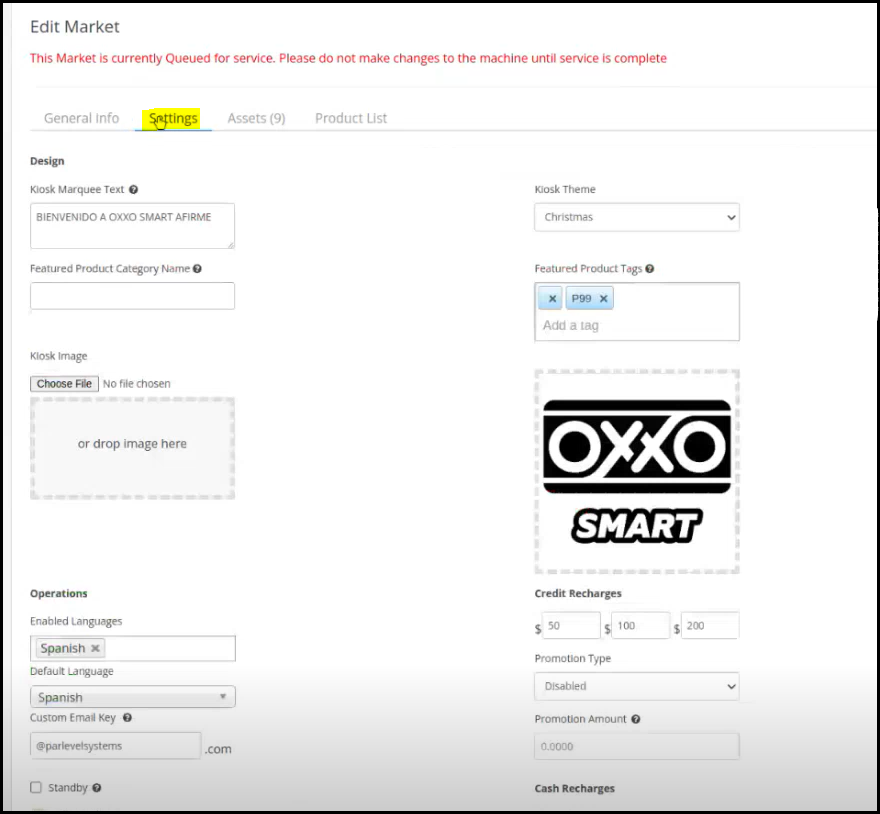Click the Standby help icon

[x=97, y=788]
